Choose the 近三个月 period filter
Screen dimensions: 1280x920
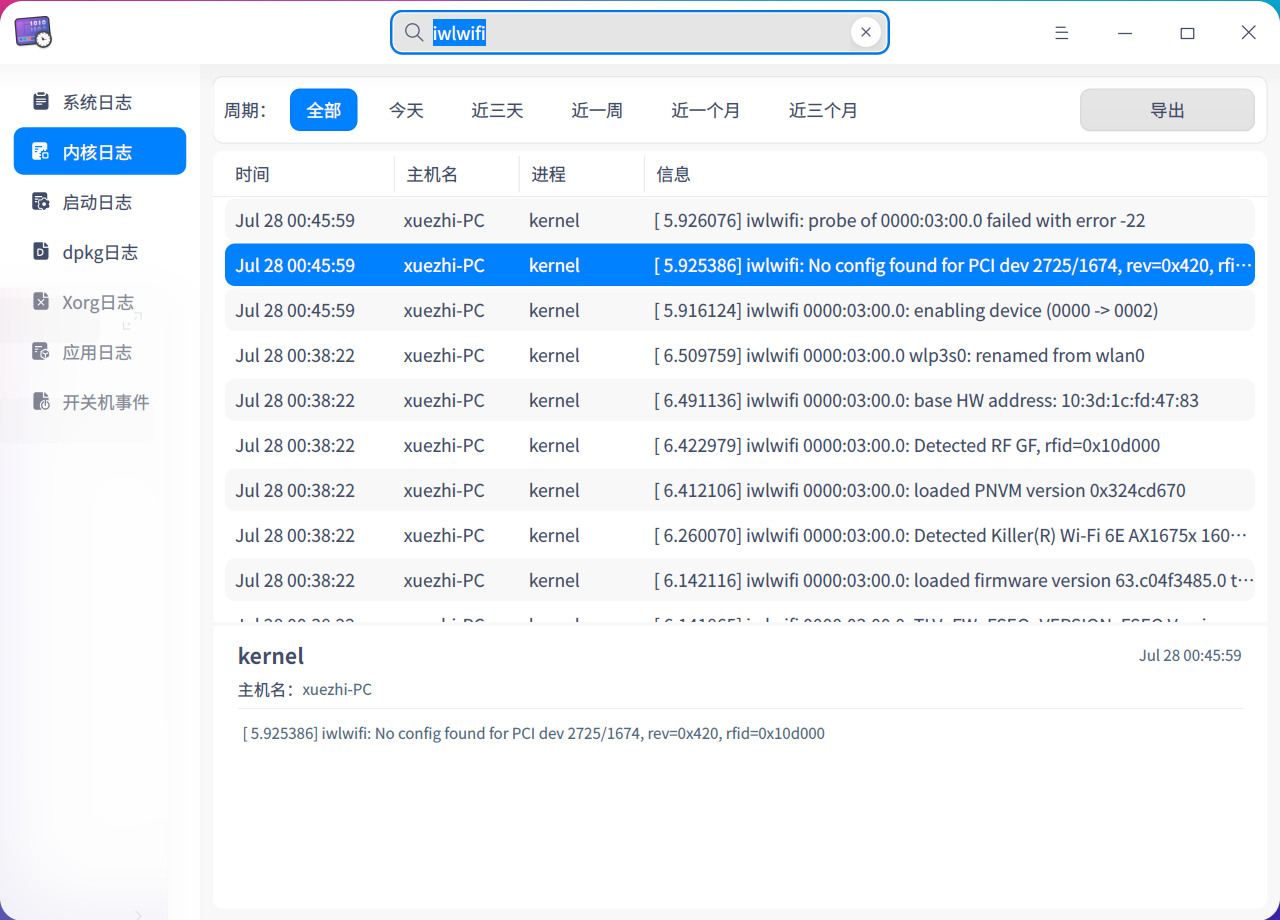[x=823, y=110]
